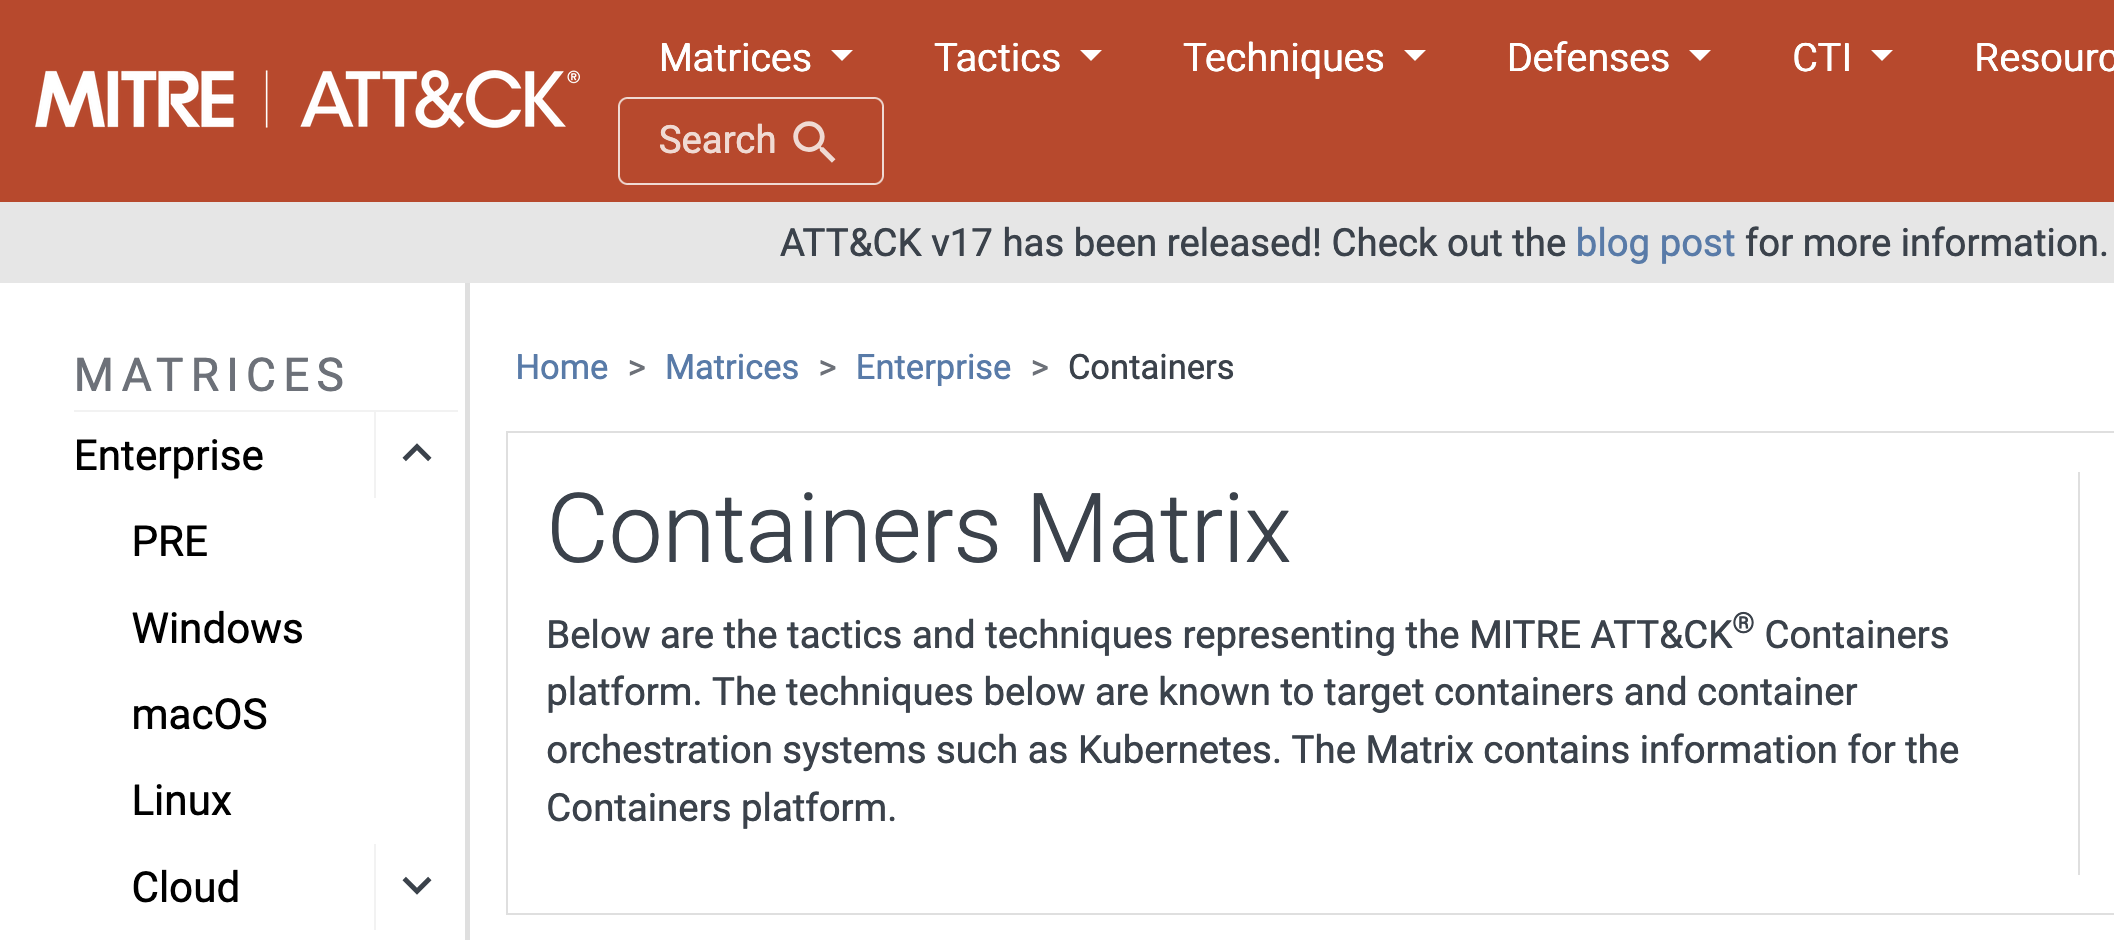Open the Resources navigation menu

2043,57
